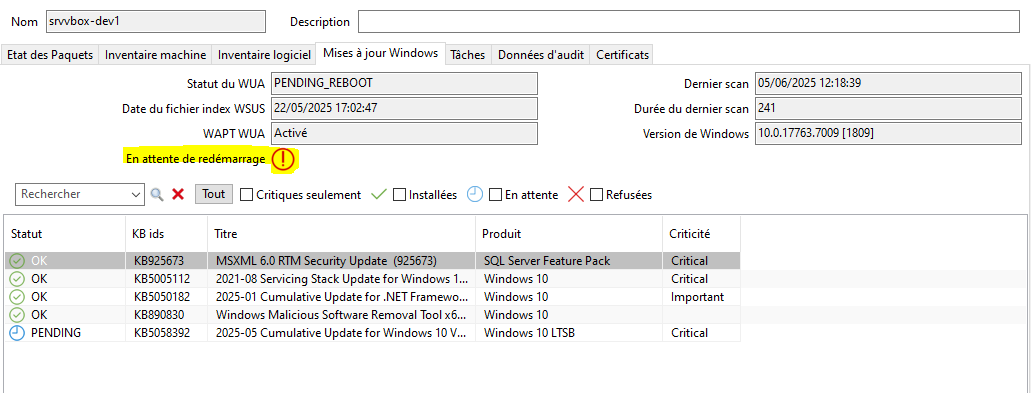Viewport: 1031px width, 393px height.
Task: Click Durée du dernier scan field 241
Action: coord(888,108)
